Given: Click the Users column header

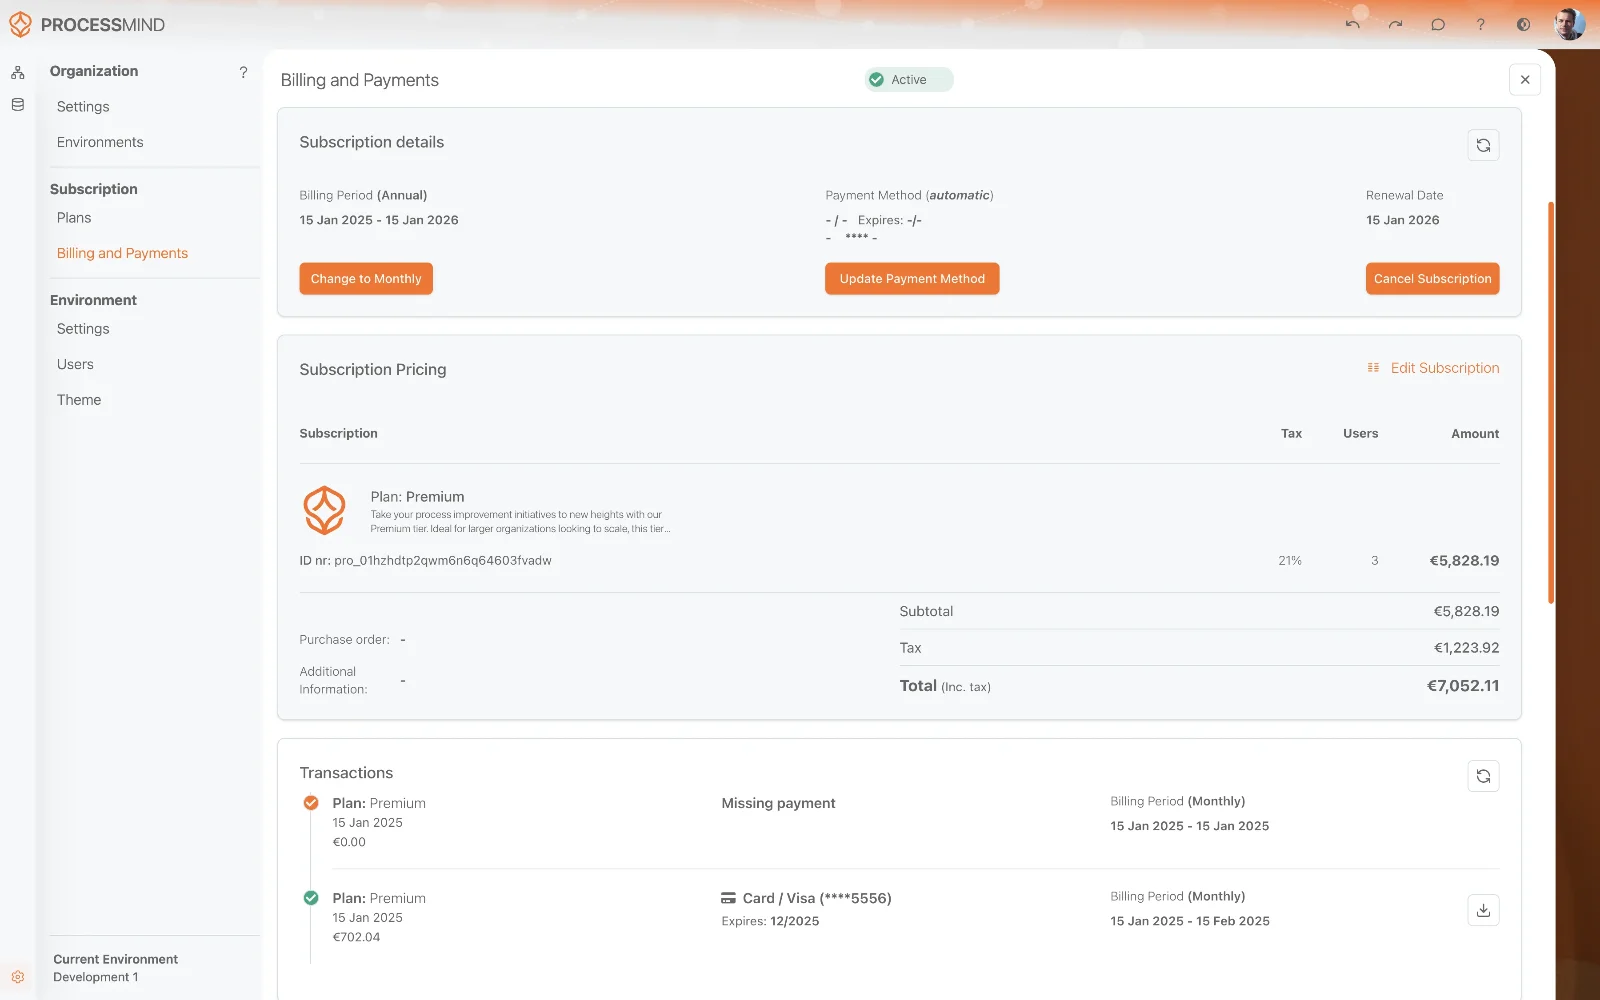Looking at the screenshot, I should (x=1360, y=434).
